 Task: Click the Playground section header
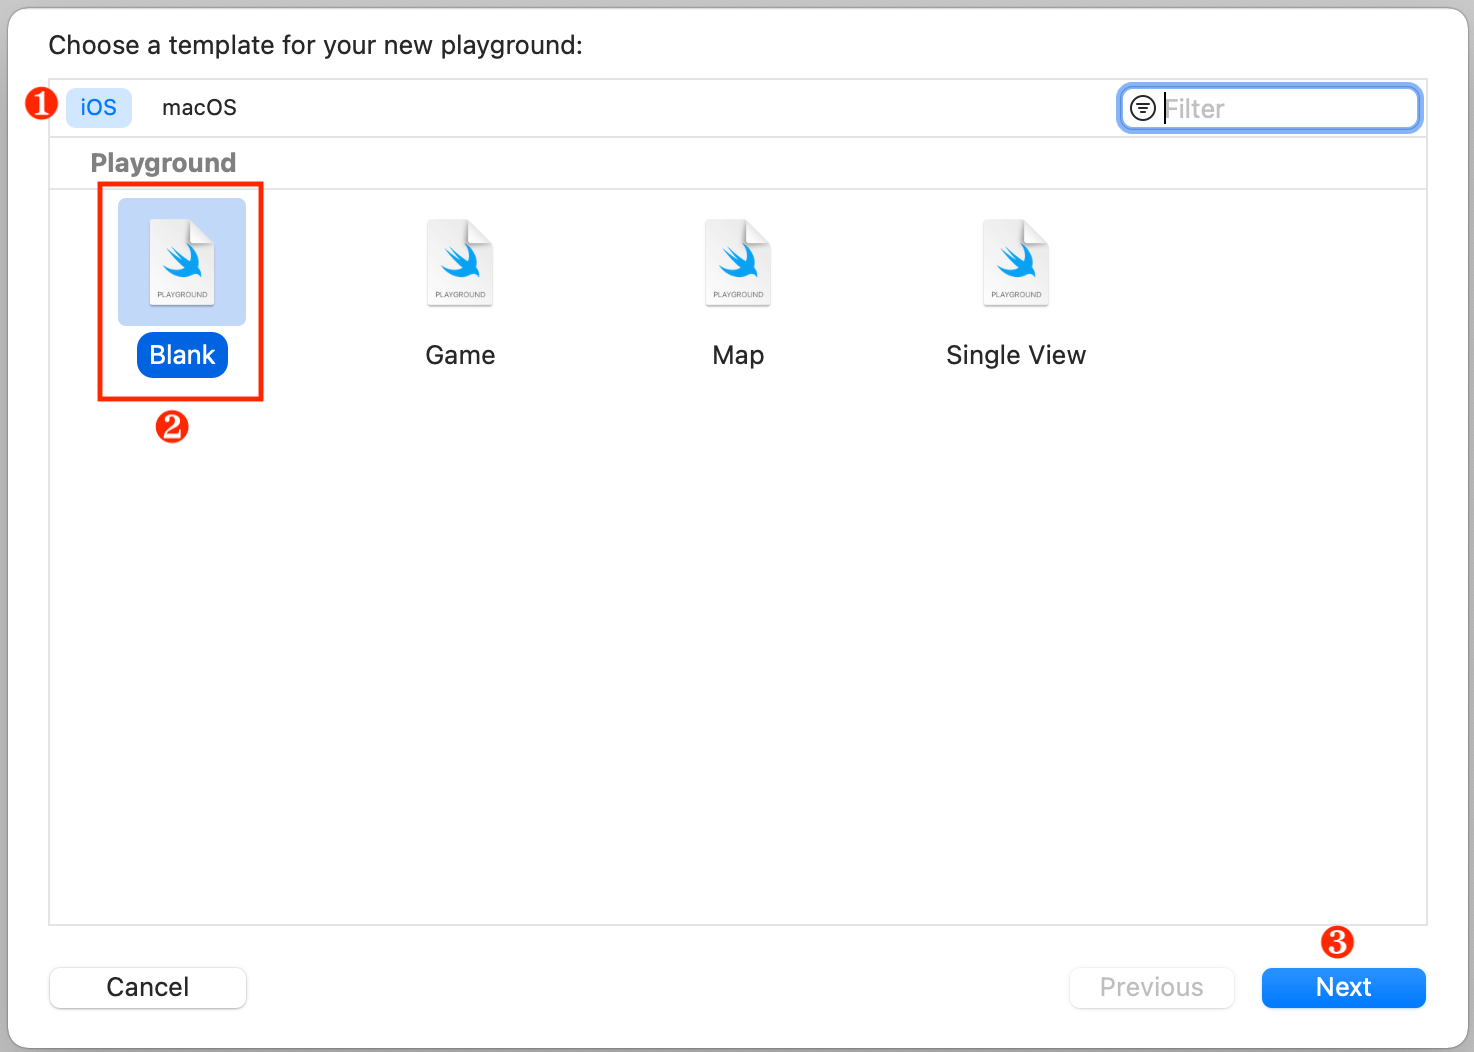tap(163, 163)
